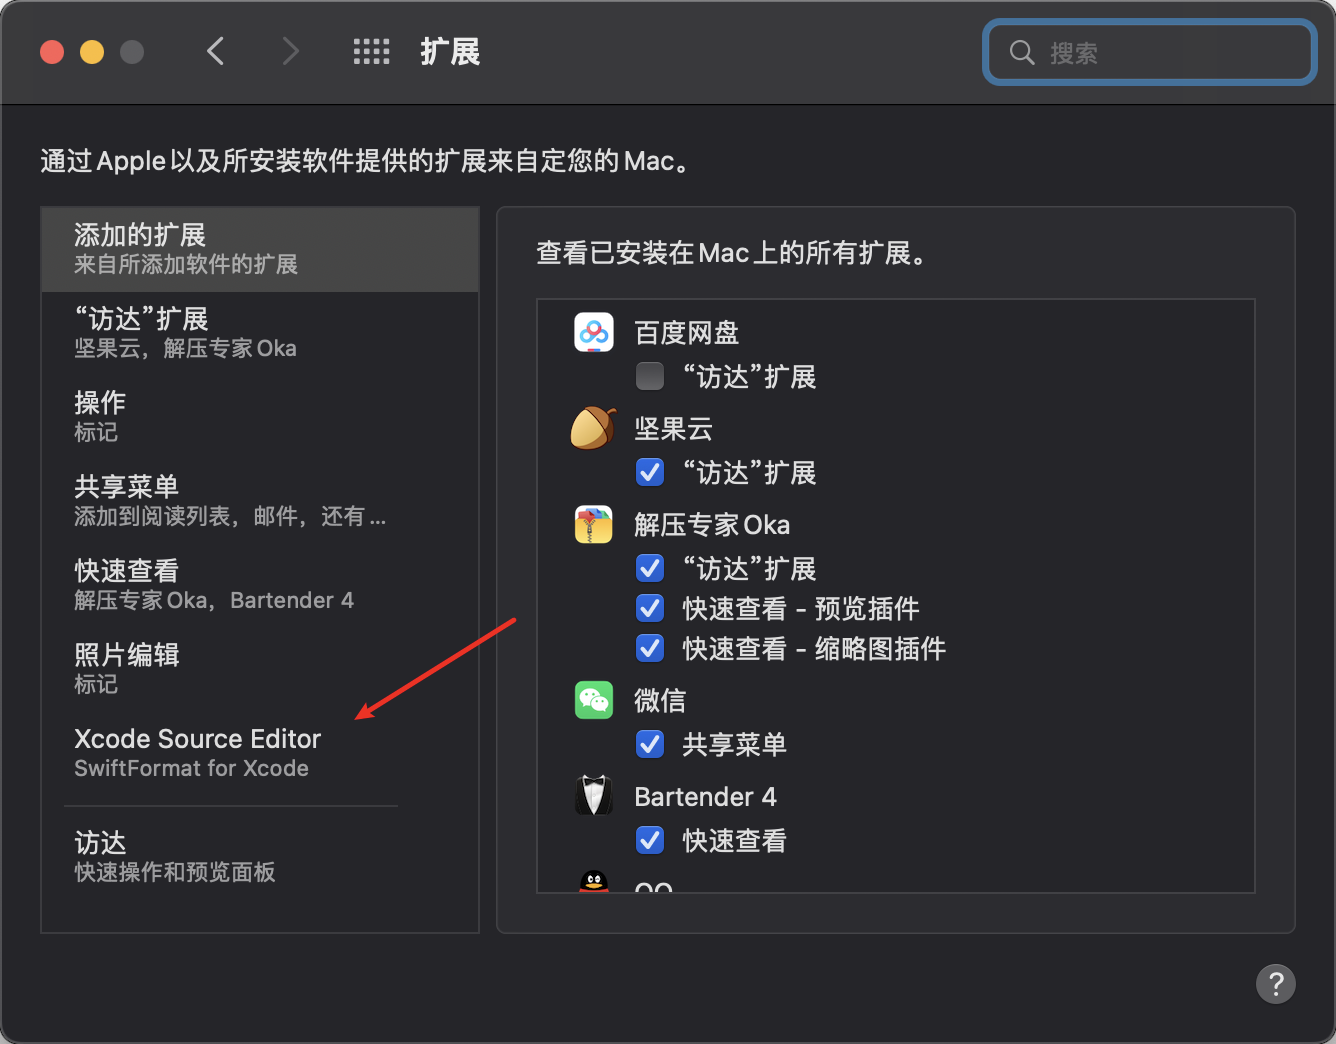Enable 百度网盘 "访达"扩展 checkbox

[x=650, y=376]
